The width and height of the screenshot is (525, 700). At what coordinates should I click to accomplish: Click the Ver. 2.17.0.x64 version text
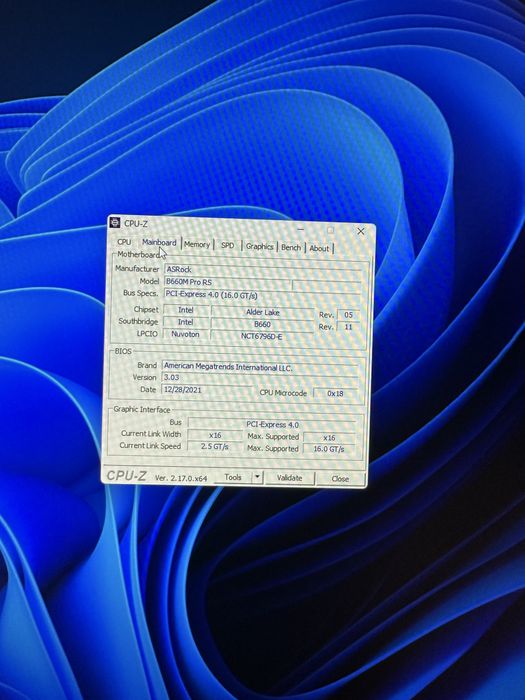tap(181, 478)
